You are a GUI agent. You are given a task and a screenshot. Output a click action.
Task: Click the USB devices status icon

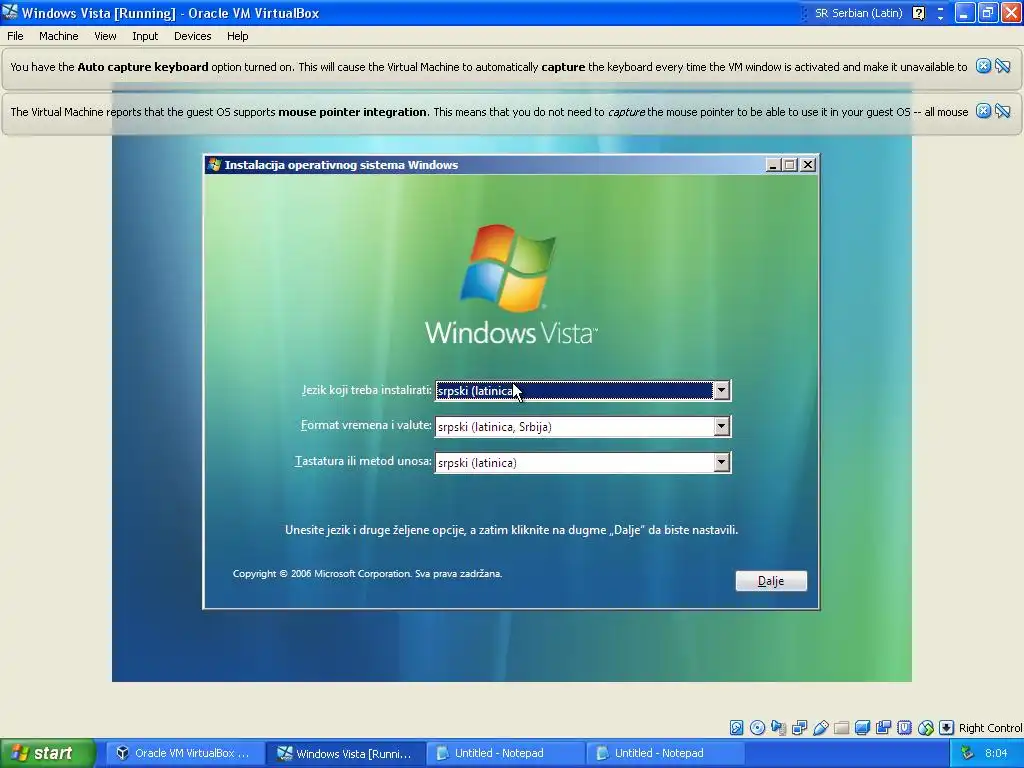pos(820,728)
